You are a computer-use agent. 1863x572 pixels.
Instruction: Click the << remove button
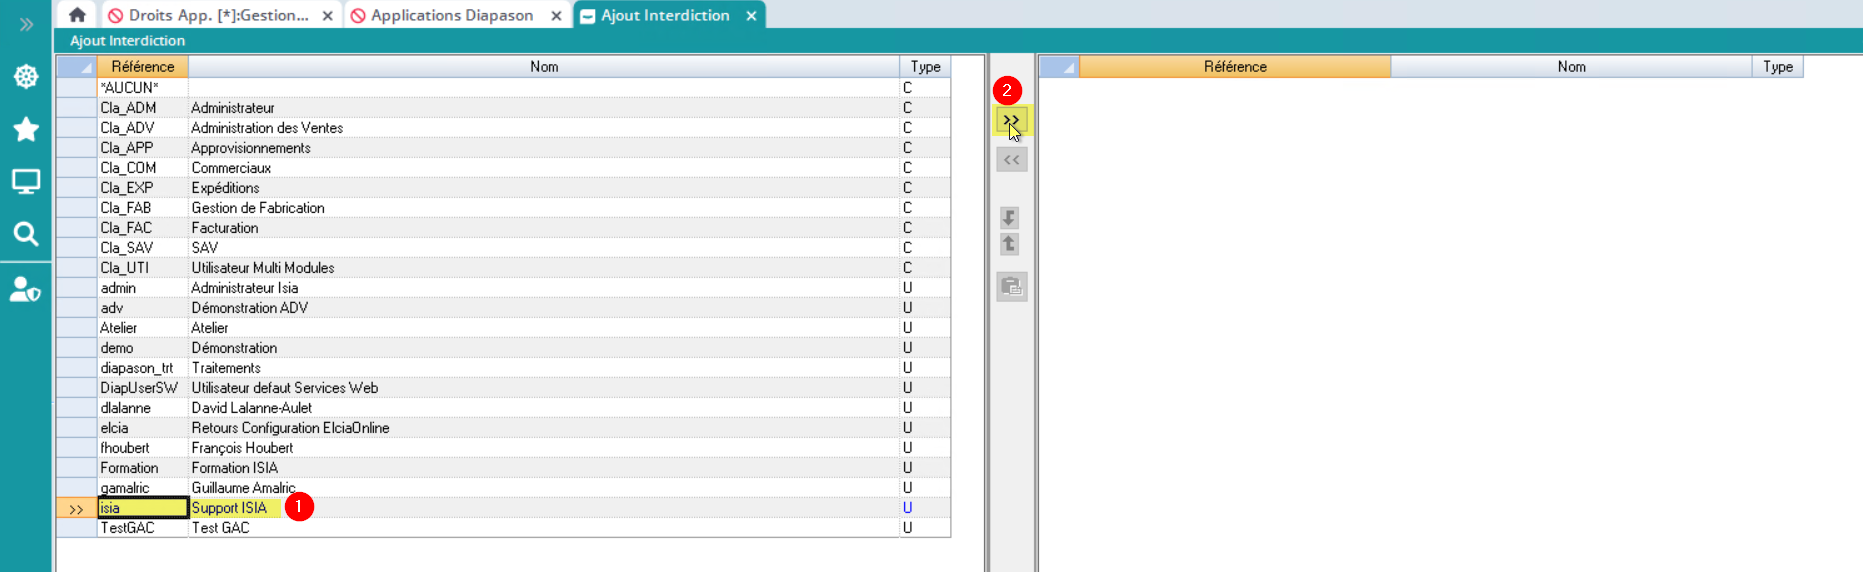1011,160
